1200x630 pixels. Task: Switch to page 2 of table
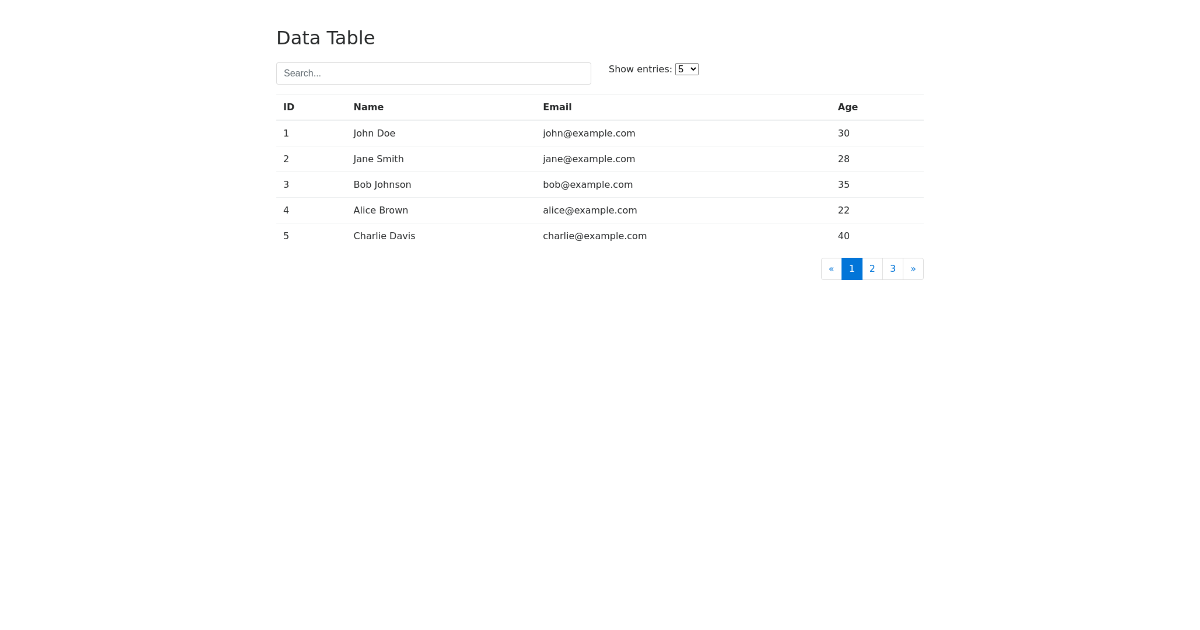(872, 269)
